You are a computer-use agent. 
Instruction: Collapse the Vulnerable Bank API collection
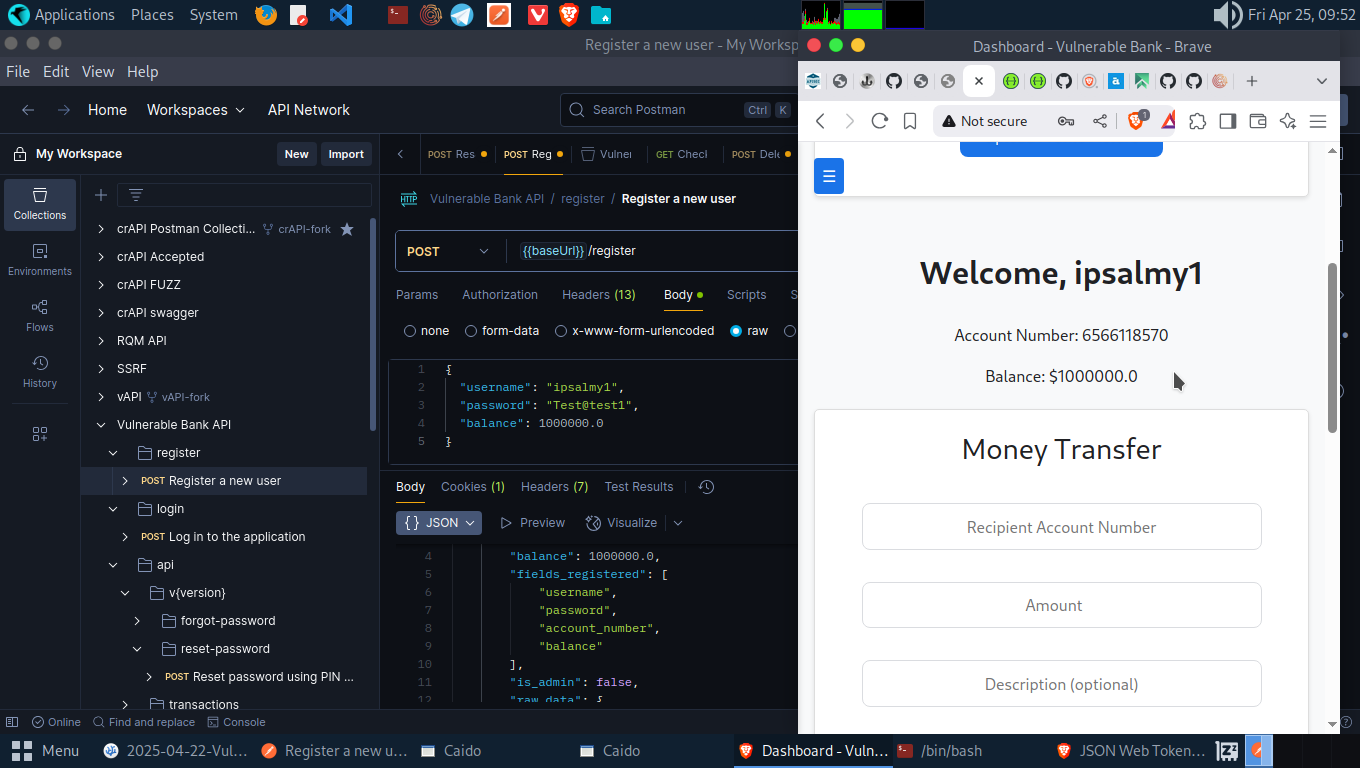point(101,425)
